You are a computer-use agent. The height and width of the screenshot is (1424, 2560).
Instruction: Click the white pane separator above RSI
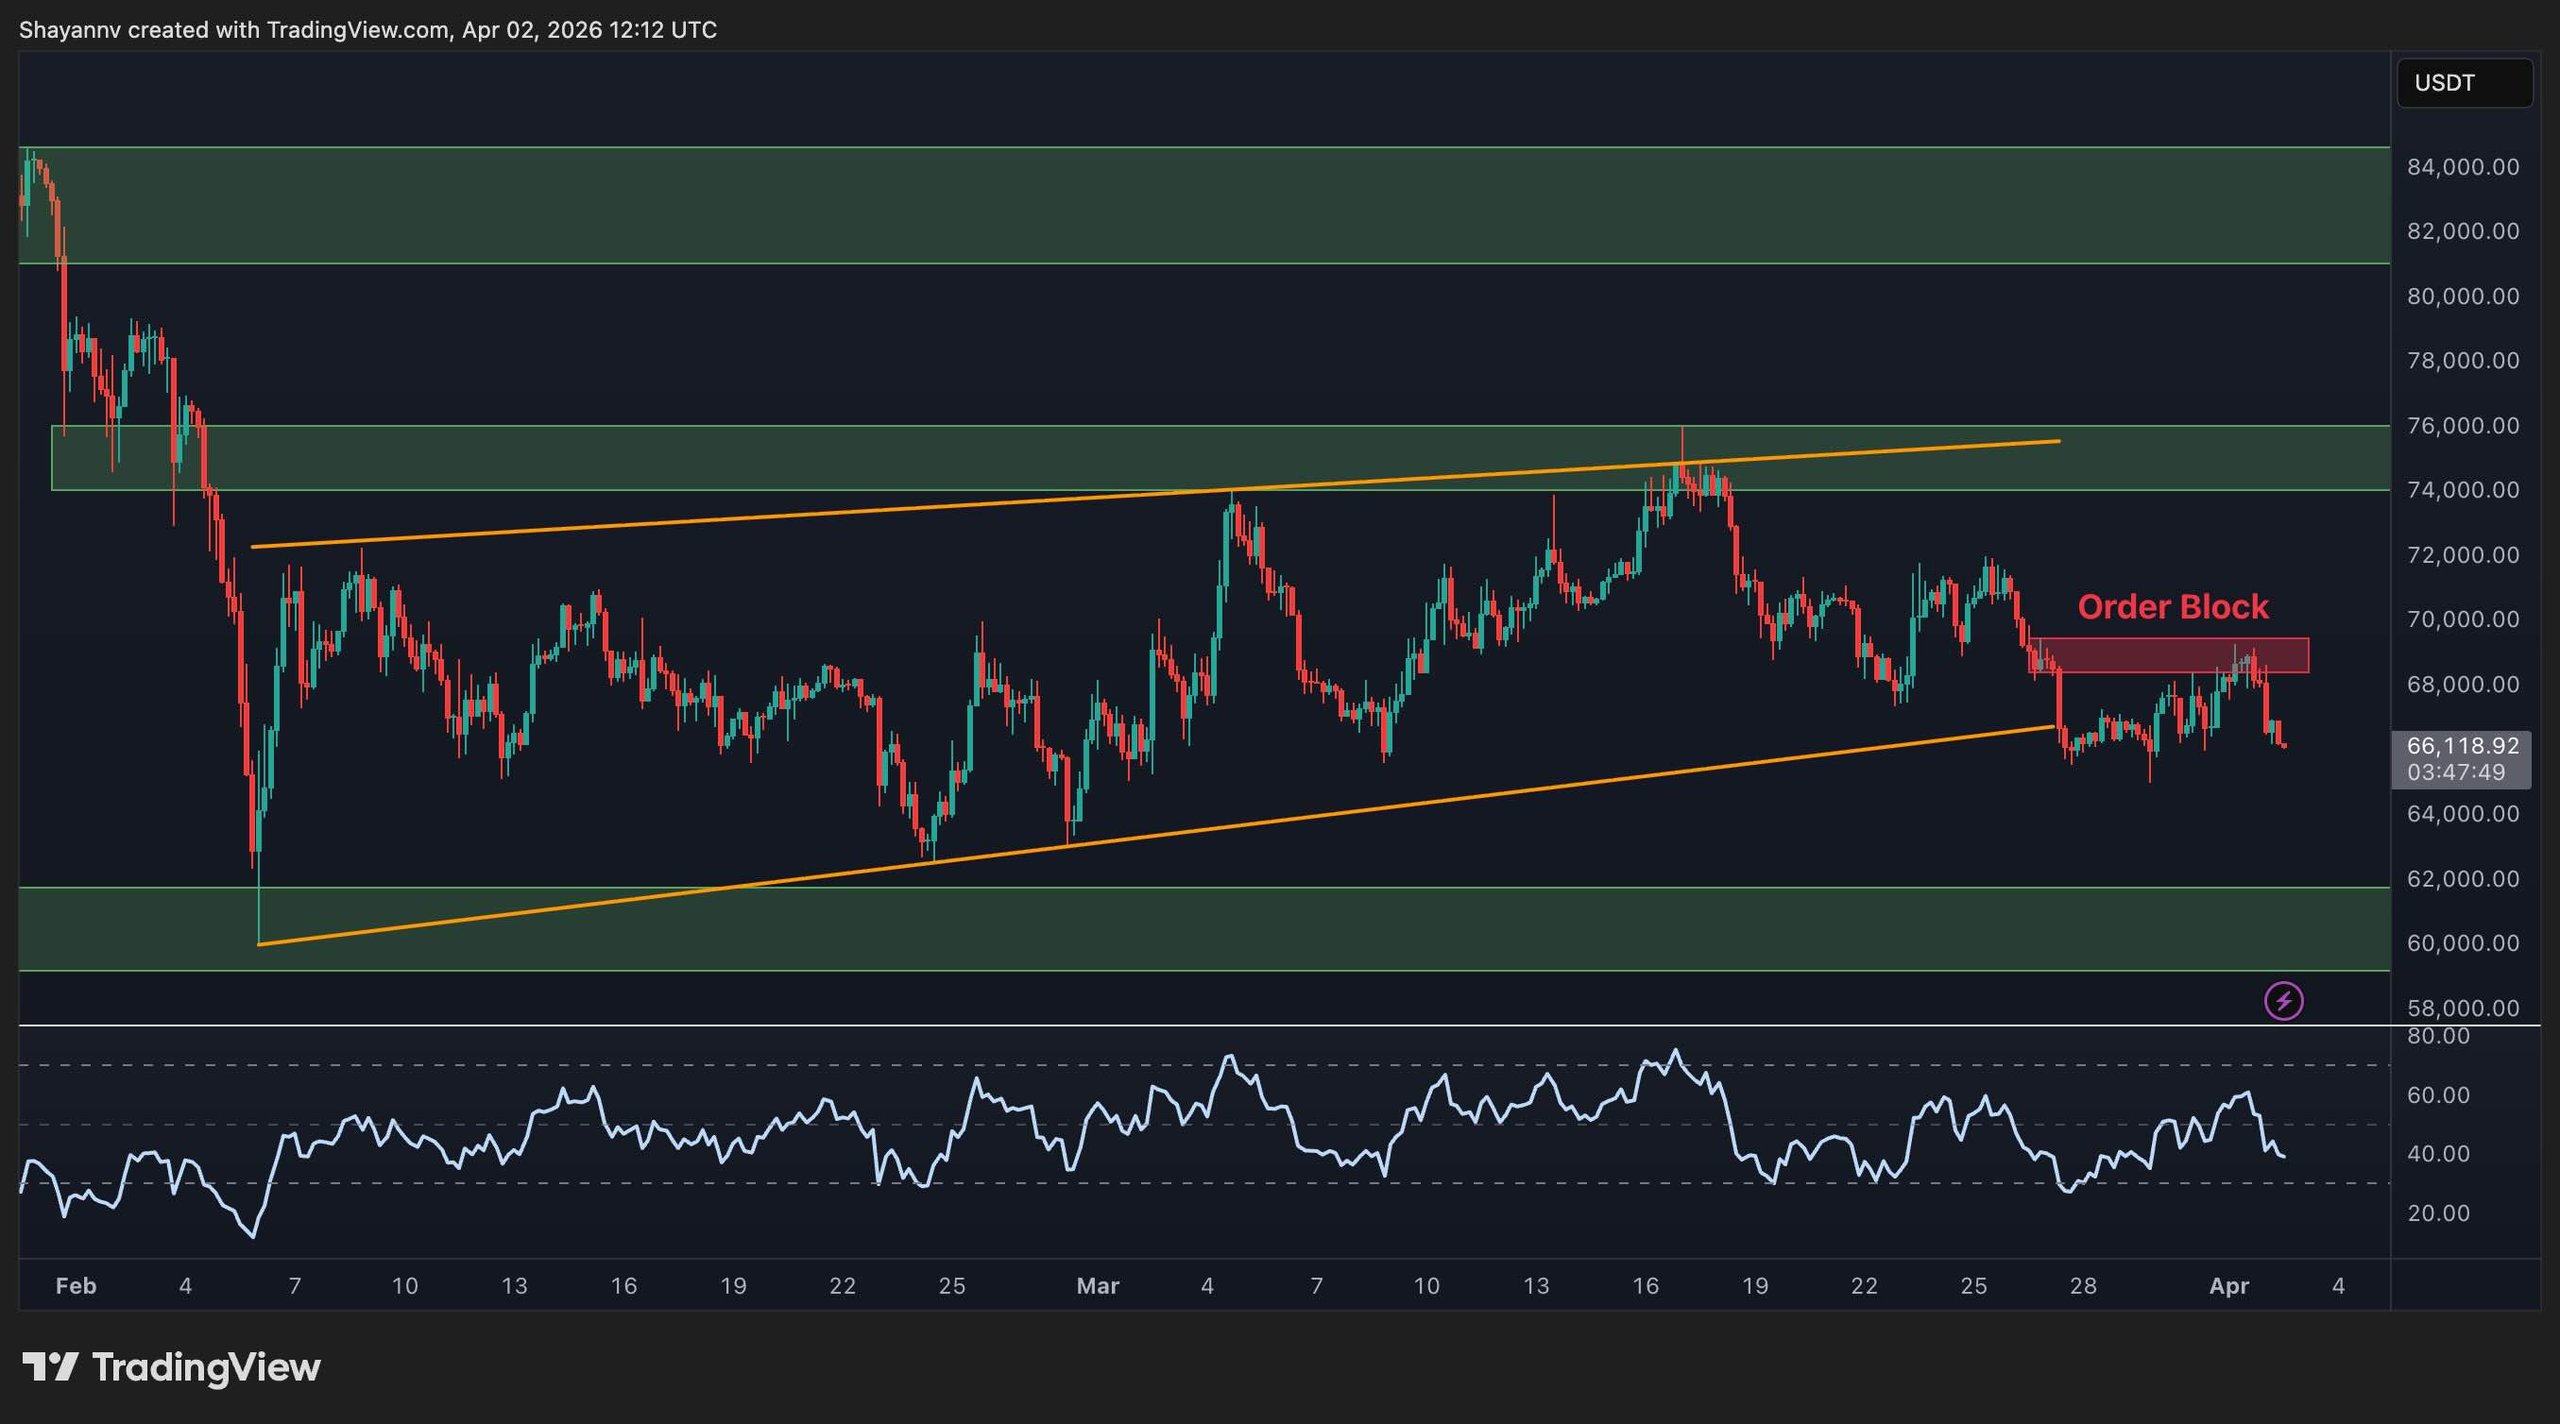point(1200,1025)
